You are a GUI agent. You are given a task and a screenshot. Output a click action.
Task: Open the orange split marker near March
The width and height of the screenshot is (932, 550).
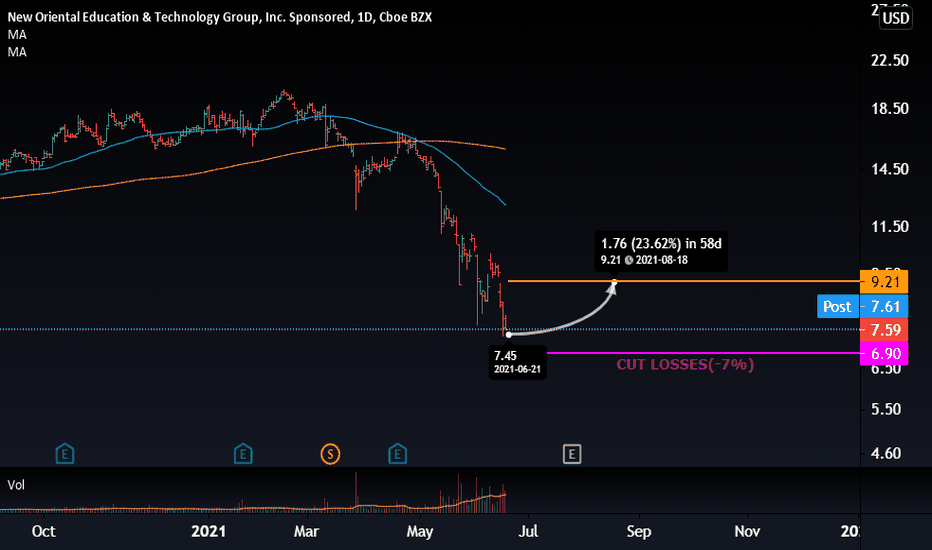(x=330, y=454)
